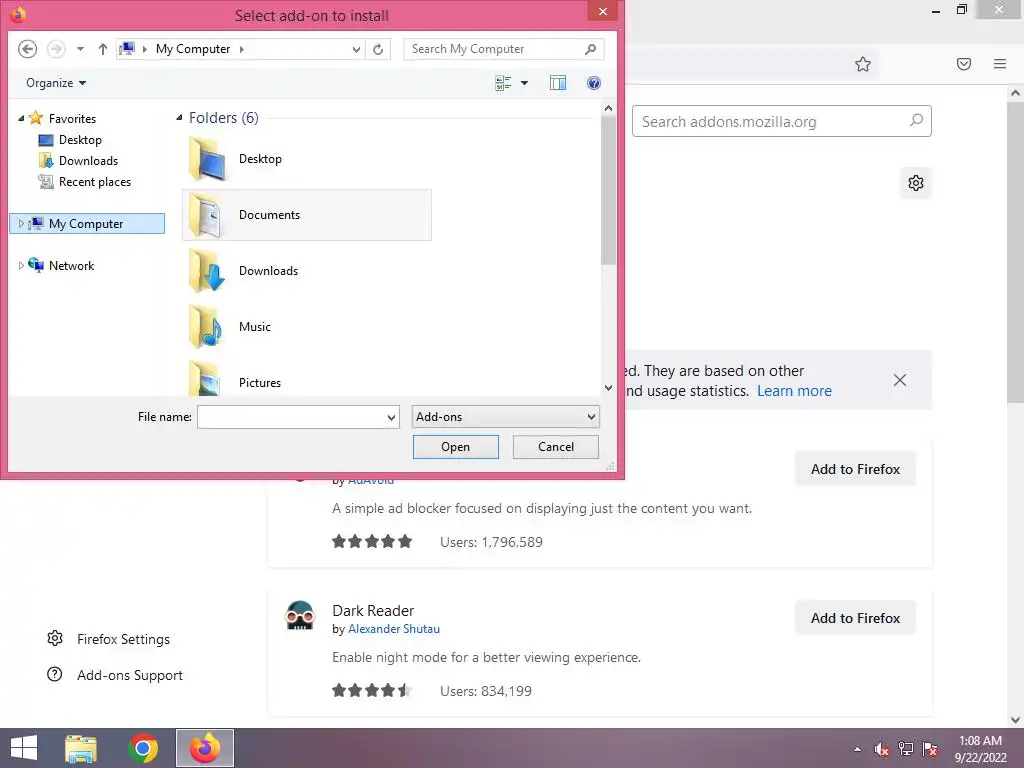1024x768 pixels.
Task: Select Network in navigation pane
Action: [x=71, y=265]
